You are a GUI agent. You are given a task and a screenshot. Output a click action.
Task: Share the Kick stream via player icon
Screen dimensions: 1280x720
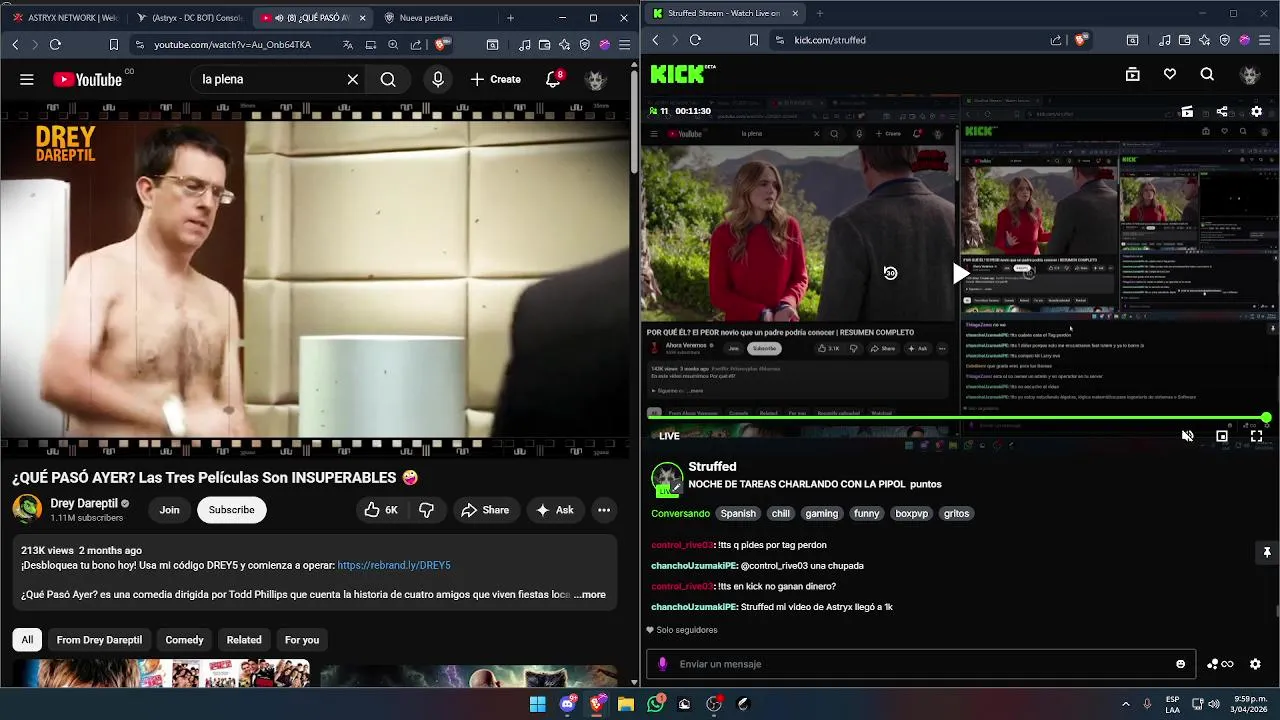[1222, 111]
